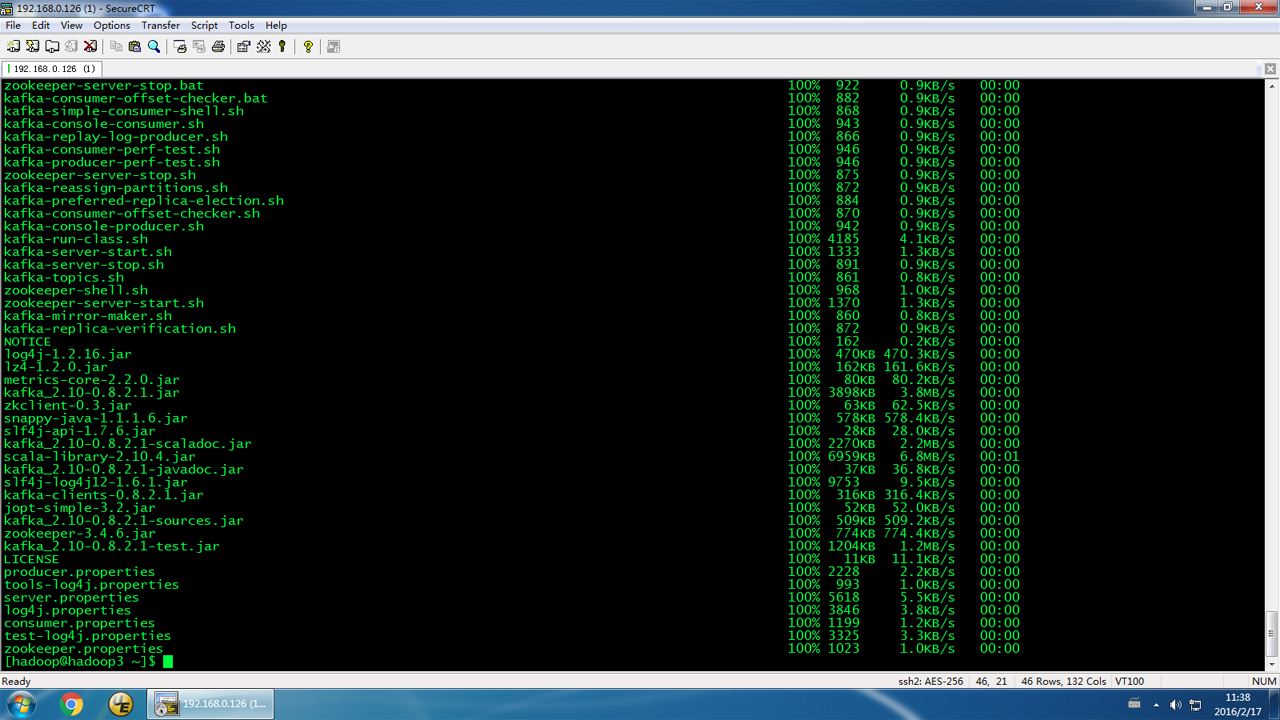The image size is (1280, 720).
Task: Click the producer.properties filename
Action: click(79, 572)
